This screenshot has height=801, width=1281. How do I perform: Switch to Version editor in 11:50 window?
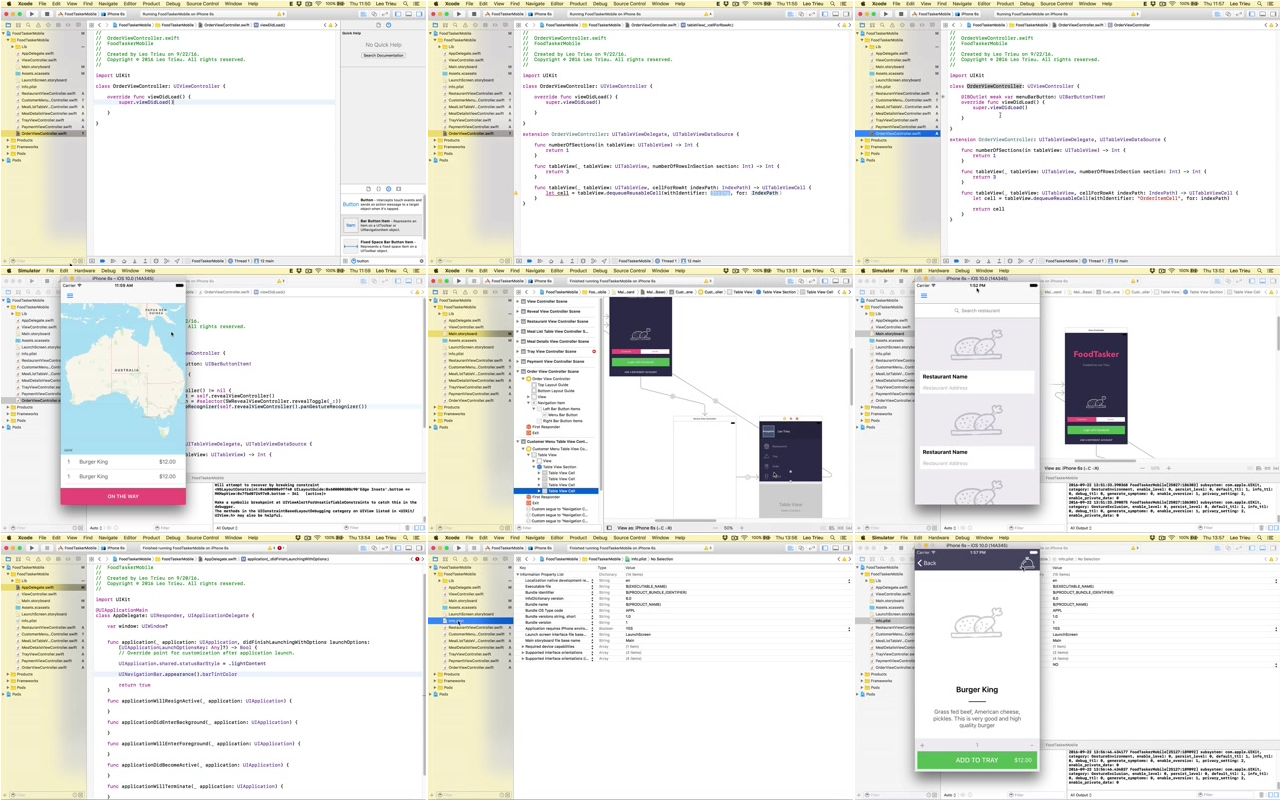(x=385, y=14)
